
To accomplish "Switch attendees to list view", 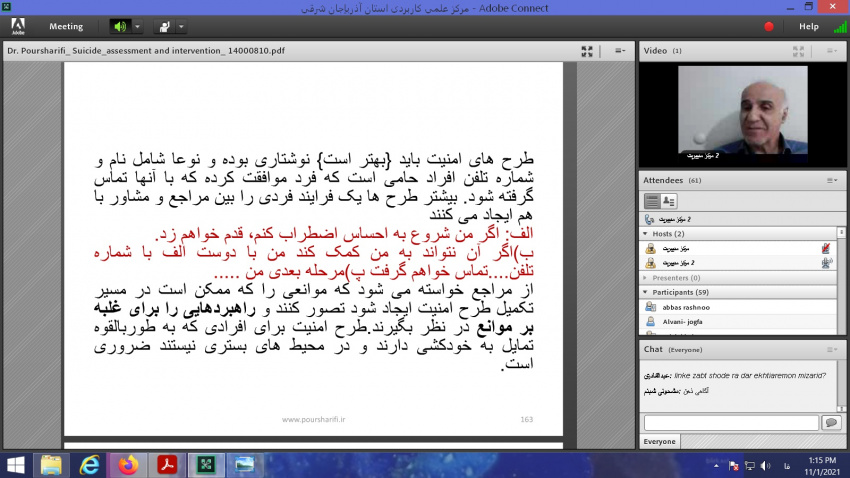I will 652,201.
